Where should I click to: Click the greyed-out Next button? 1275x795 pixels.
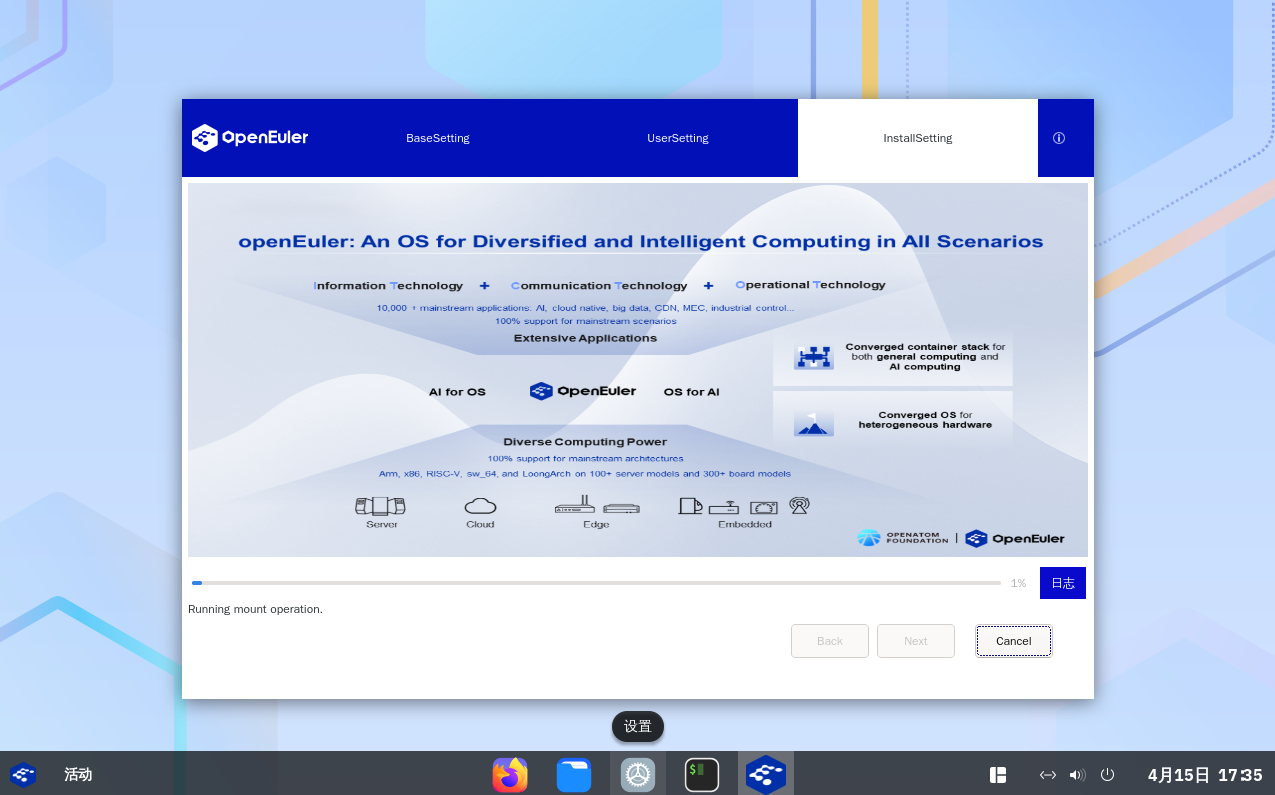coord(916,641)
